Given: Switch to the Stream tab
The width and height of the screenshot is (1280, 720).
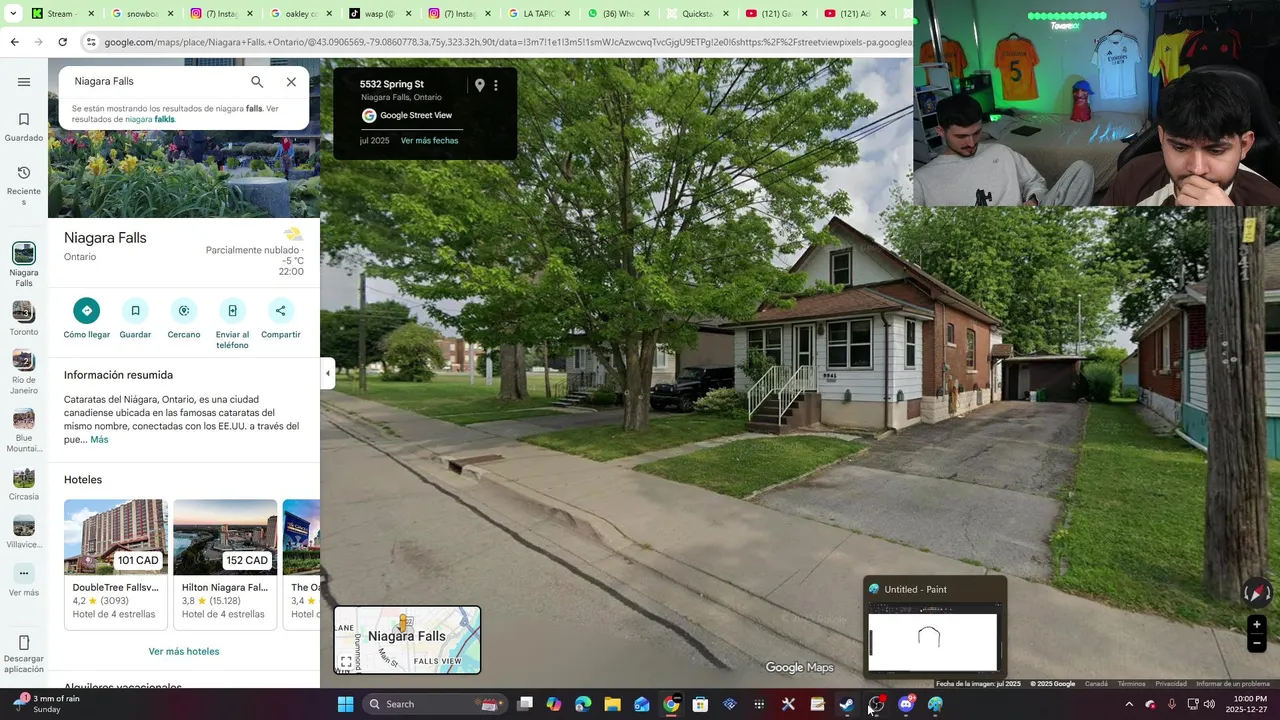Looking at the screenshot, I should [62, 14].
